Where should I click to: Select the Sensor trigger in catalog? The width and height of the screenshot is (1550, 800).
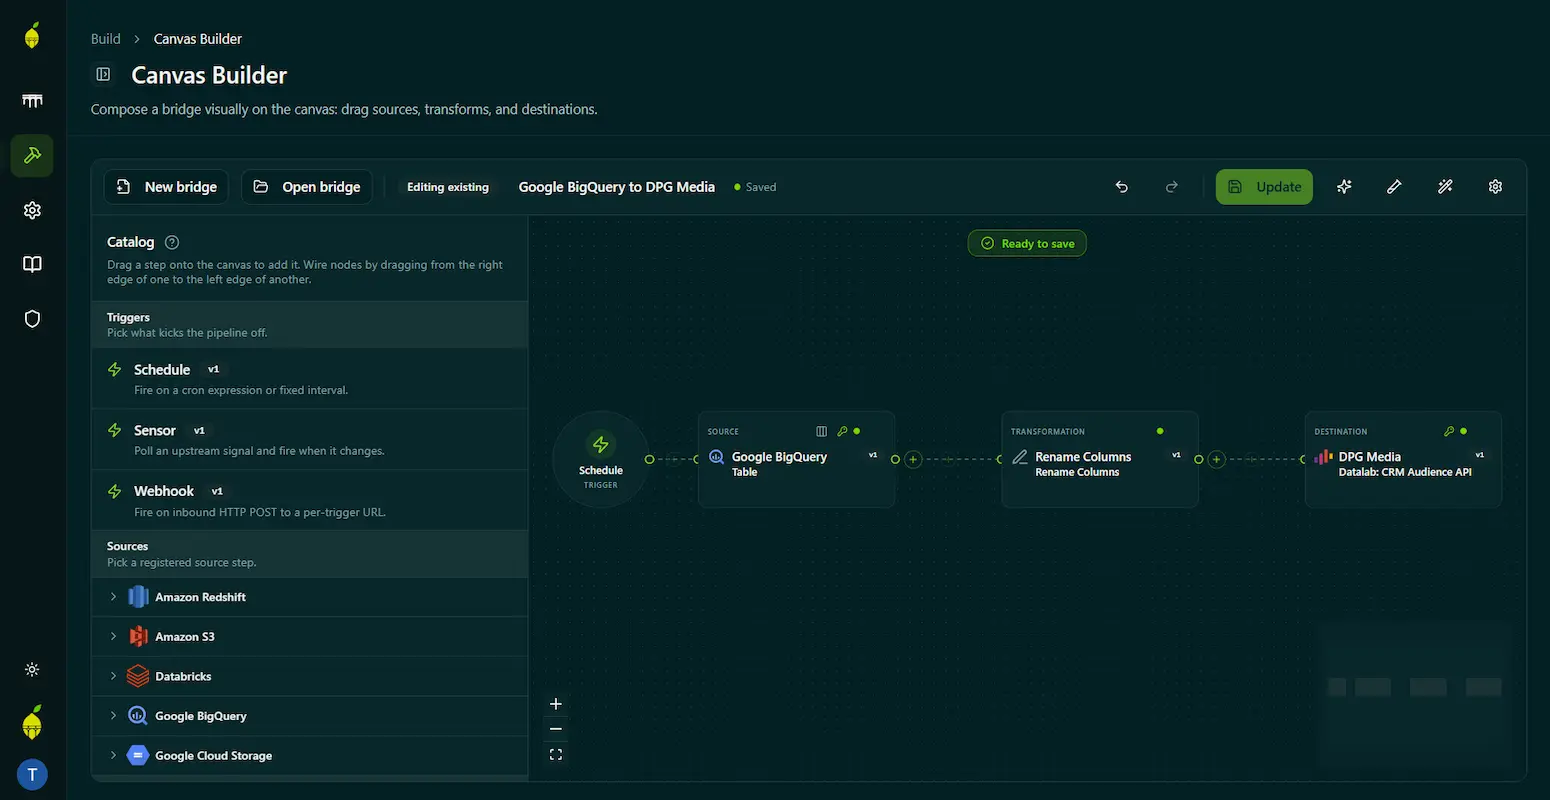click(x=309, y=440)
